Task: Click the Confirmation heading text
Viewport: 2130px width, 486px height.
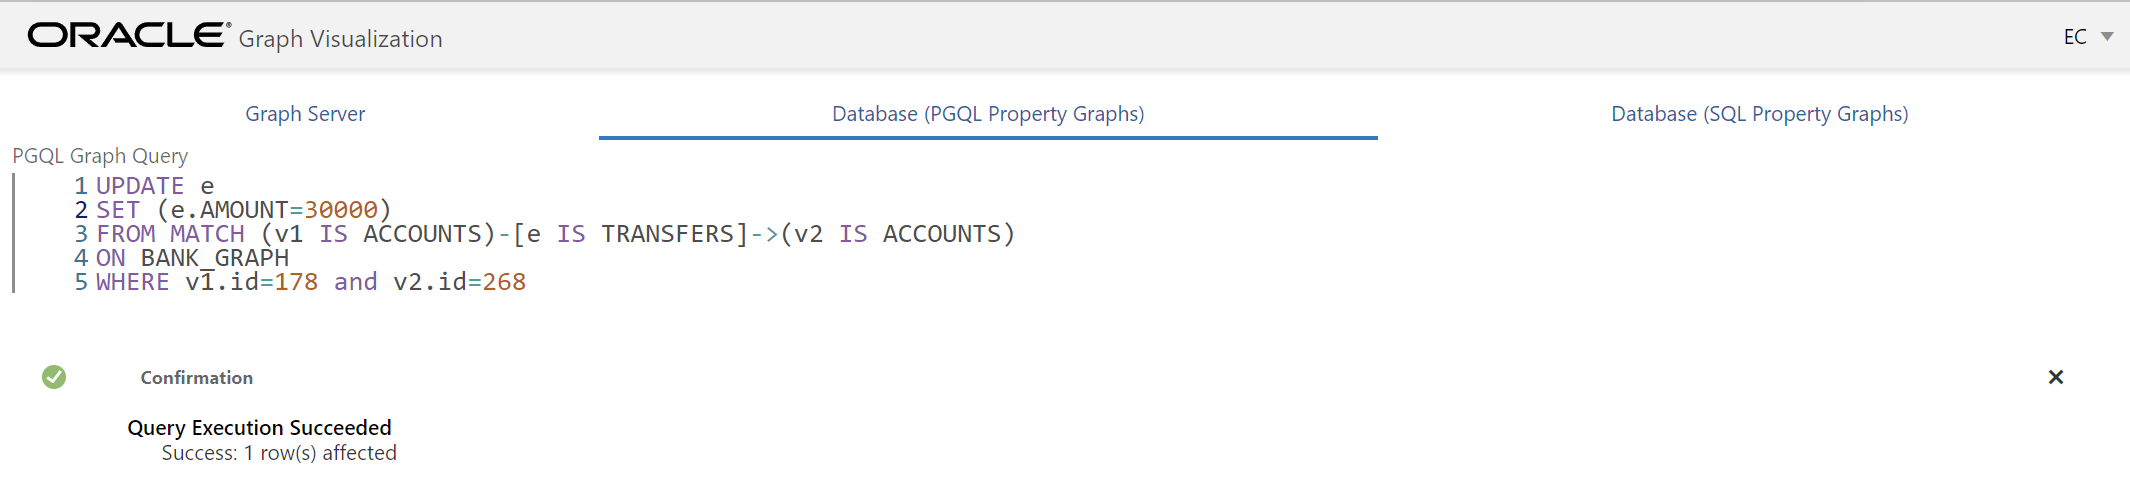Action: (x=196, y=378)
